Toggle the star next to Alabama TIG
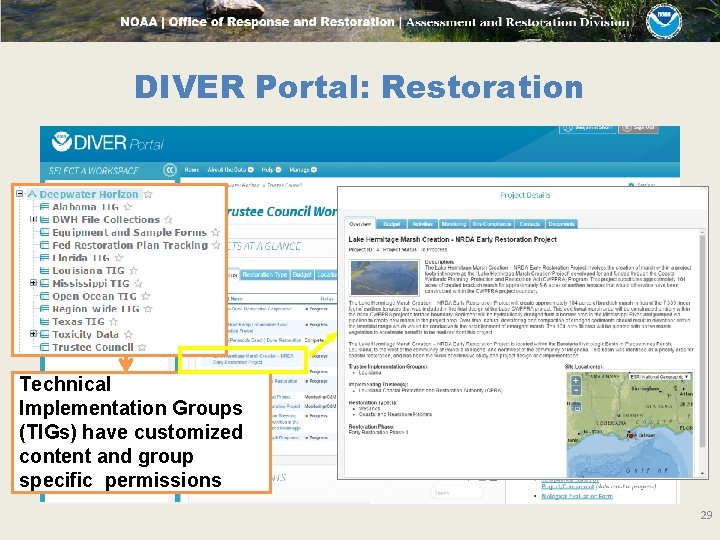Screen dimensions: 720x540 [x=128, y=207]
